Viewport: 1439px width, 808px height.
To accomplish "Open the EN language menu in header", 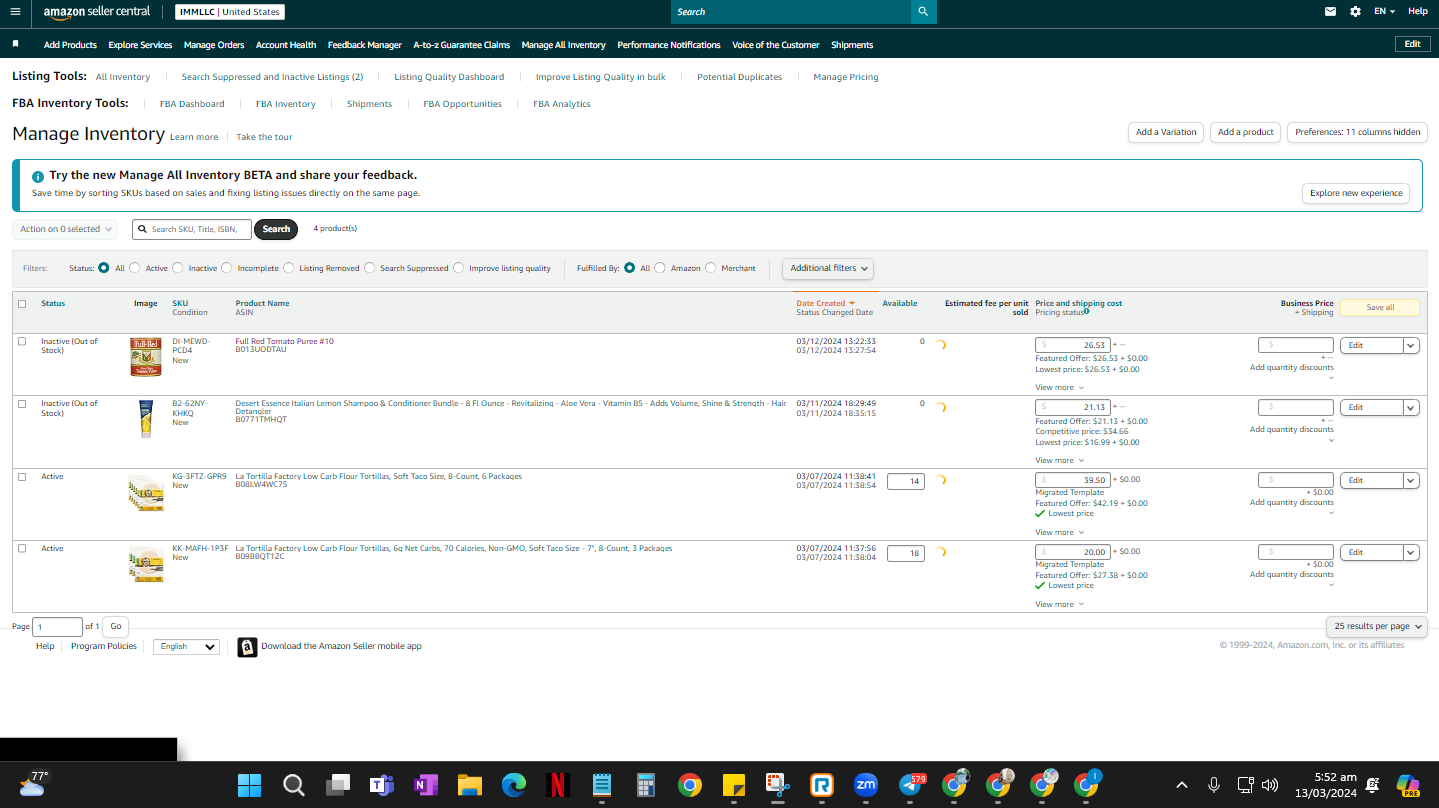I will click(x=1384, y=12).
